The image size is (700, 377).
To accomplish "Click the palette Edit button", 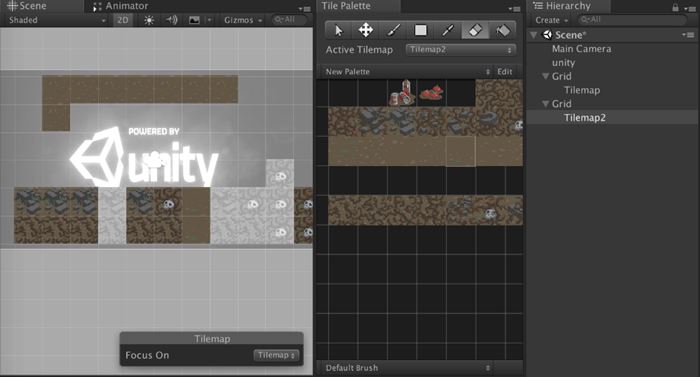I will click(505, 71).
